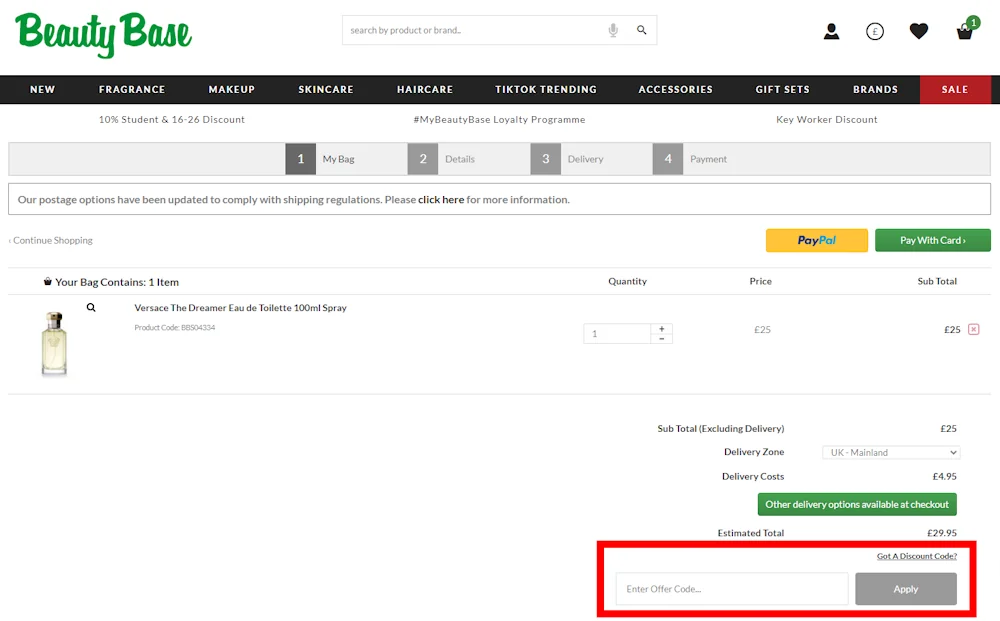Select step 1 My Bag
Image resolution: width=1000 pixels, height=621 pixels.
(320, 159)
